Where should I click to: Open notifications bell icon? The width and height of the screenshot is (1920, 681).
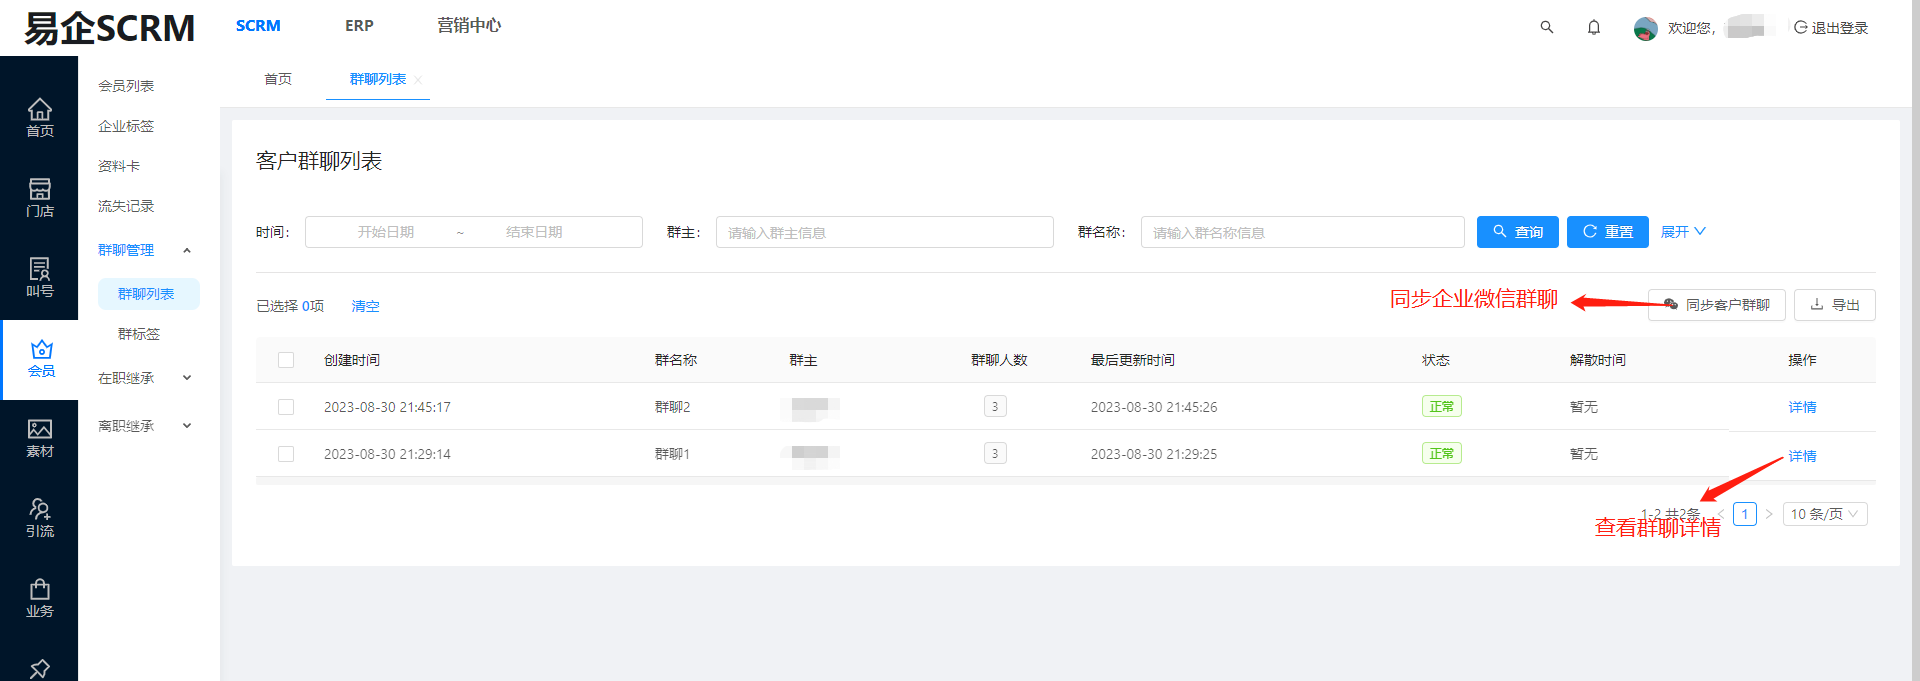click(x=1594, y=27)
